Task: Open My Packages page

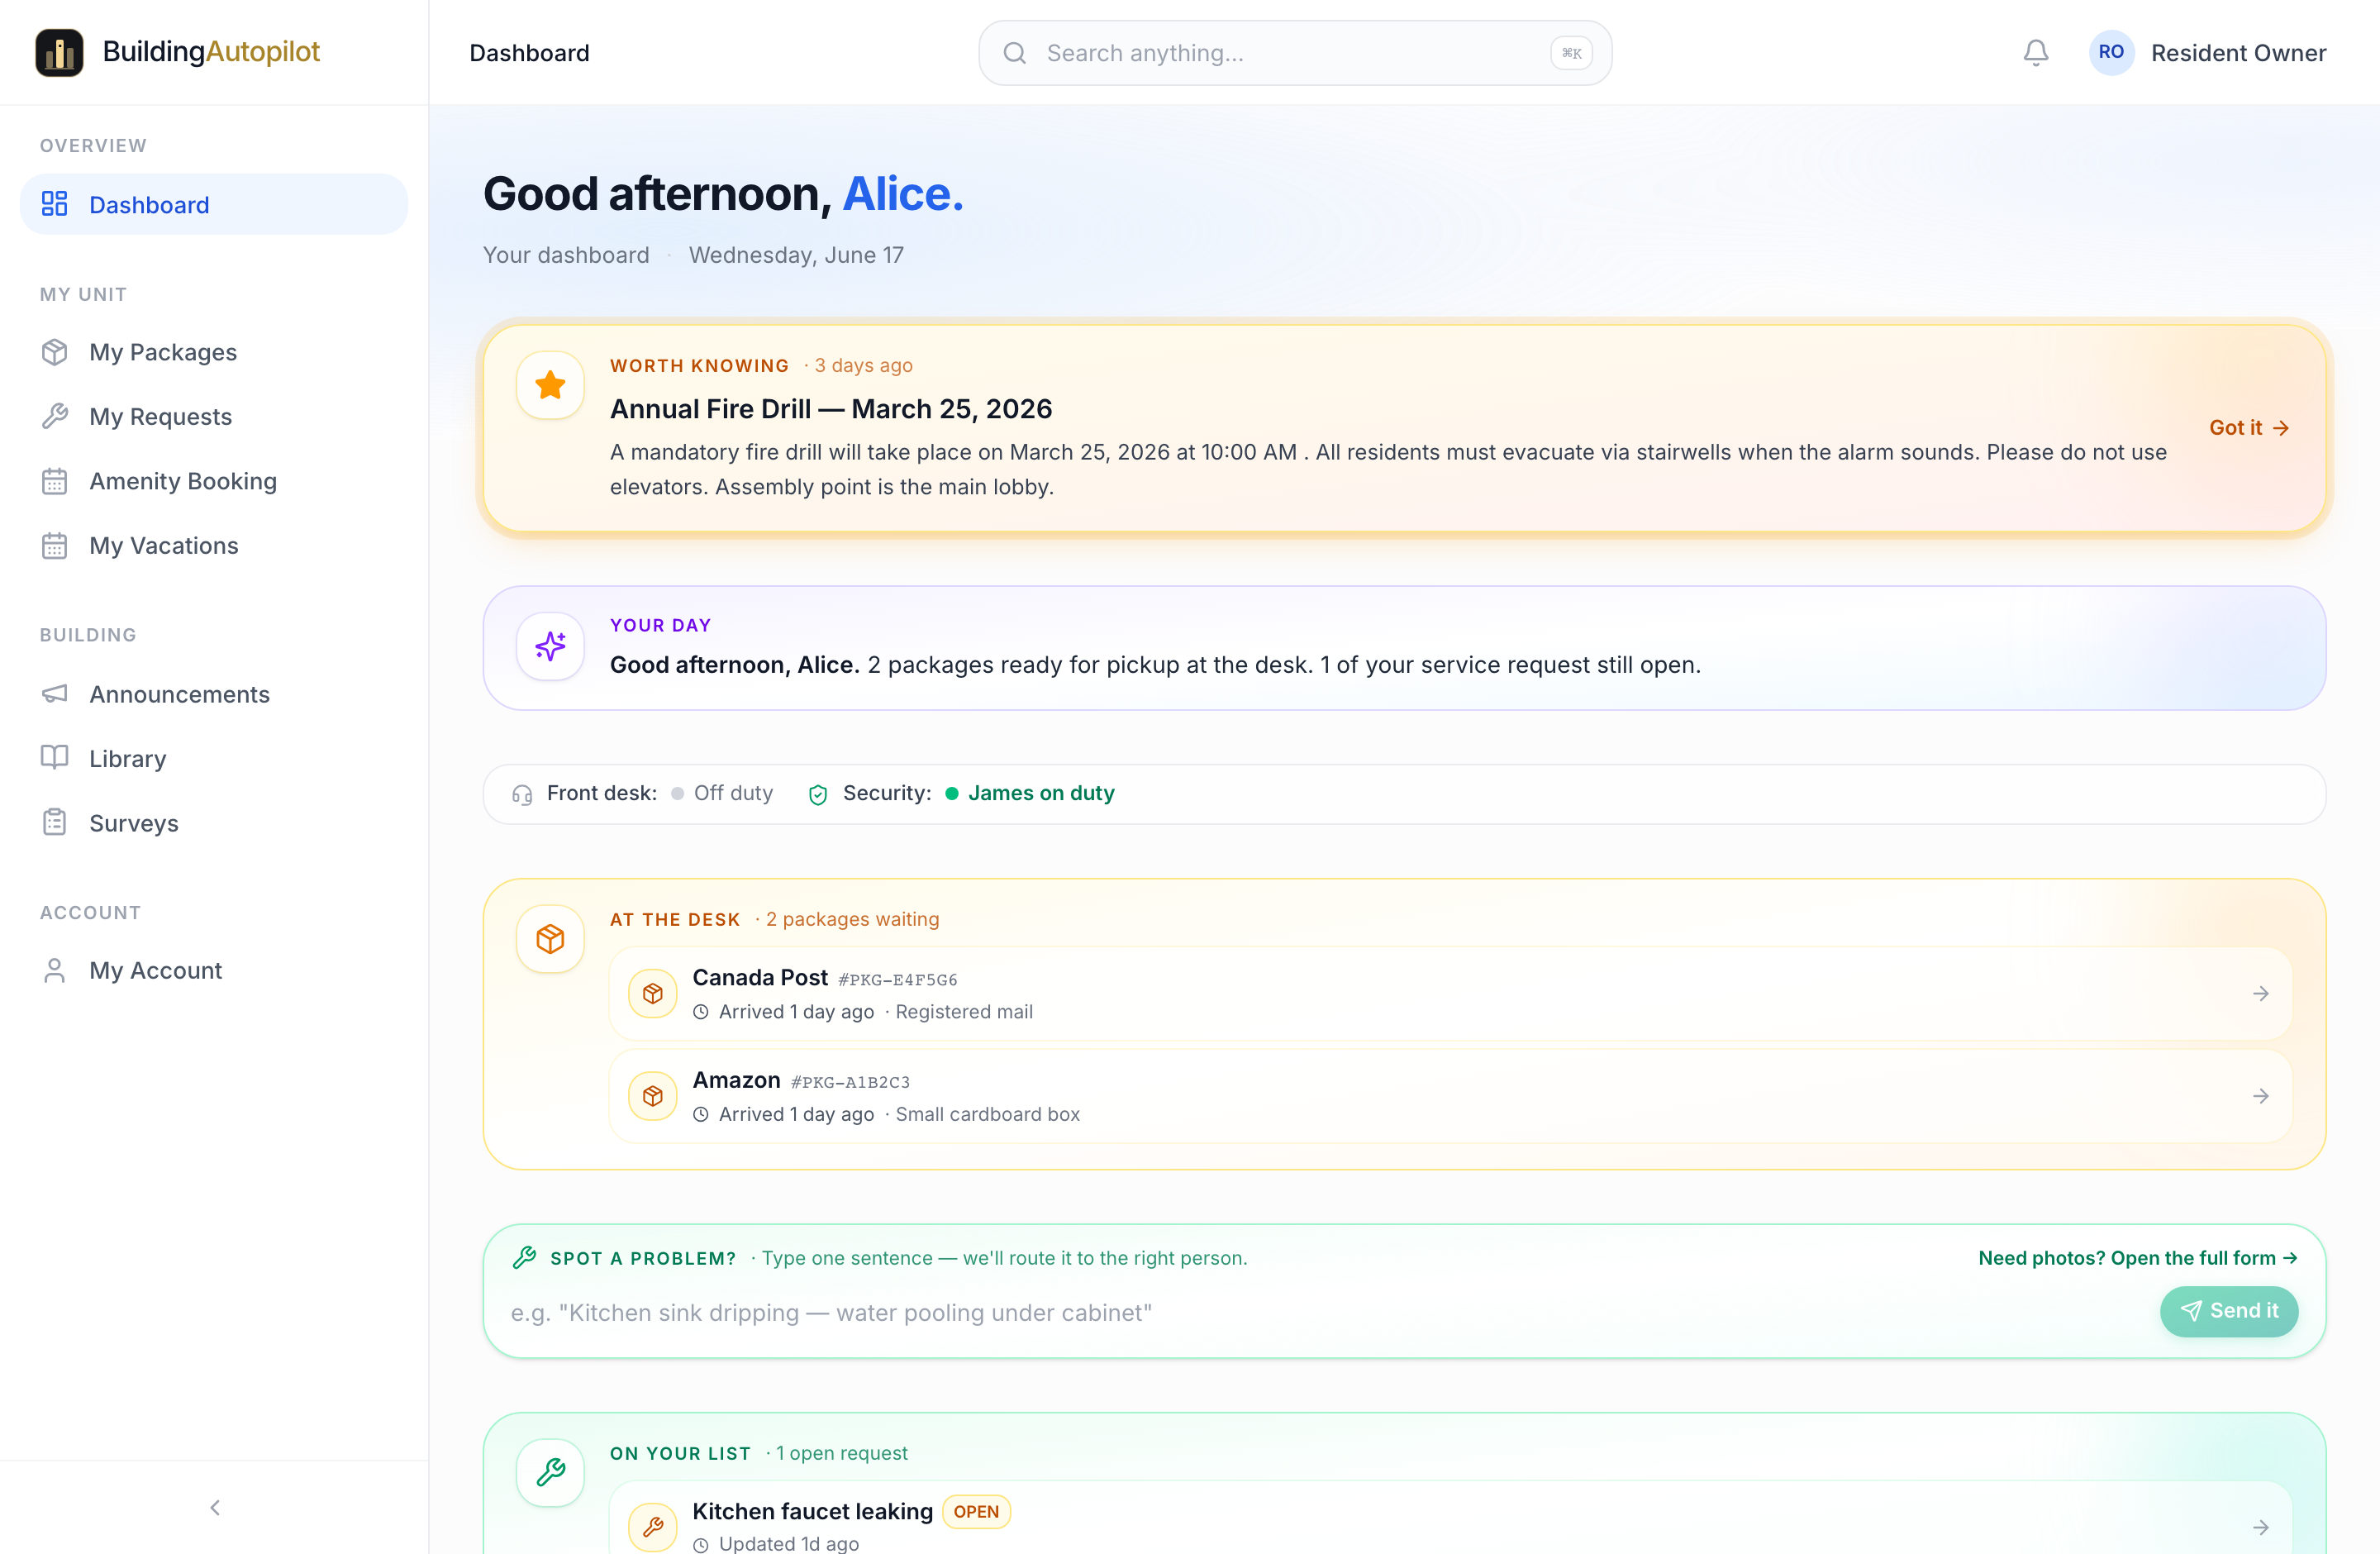Action: [x=214, y=352]
